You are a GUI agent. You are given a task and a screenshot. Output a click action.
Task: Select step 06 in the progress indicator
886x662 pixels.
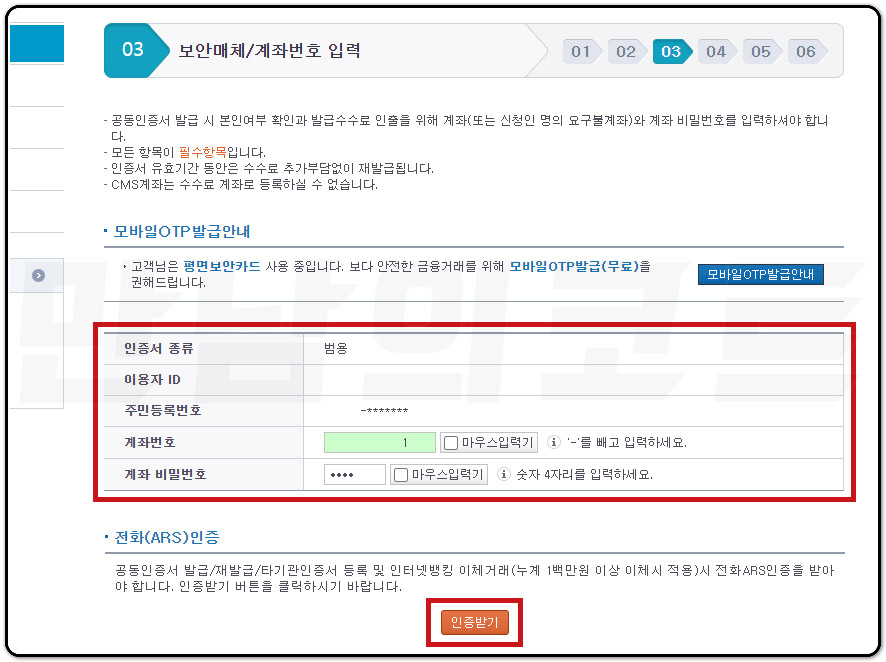pyautogui.click(x=806, y=51)
